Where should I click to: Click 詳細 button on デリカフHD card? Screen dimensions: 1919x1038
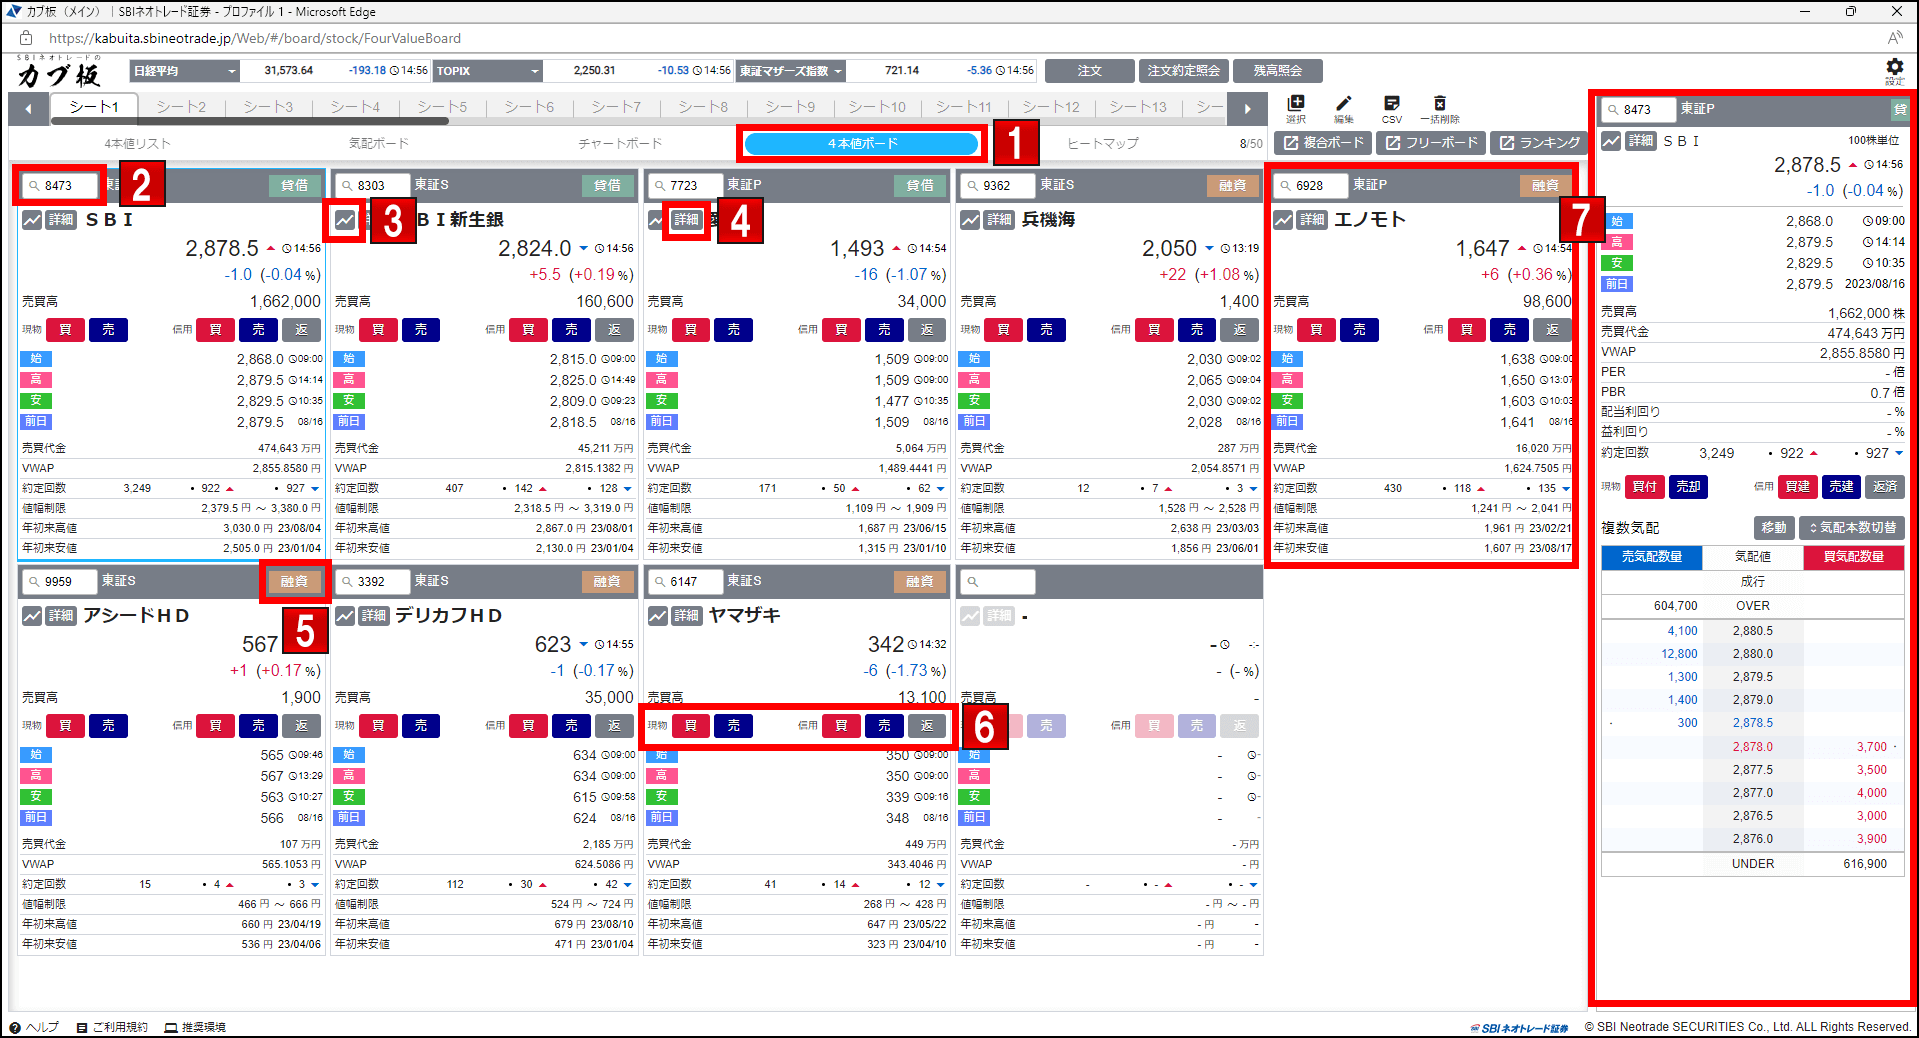[374, 616]
